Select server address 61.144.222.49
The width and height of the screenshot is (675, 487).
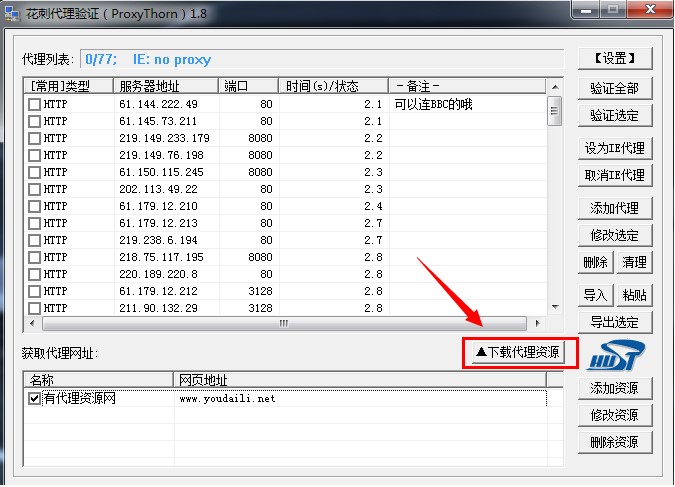[158, 105]
